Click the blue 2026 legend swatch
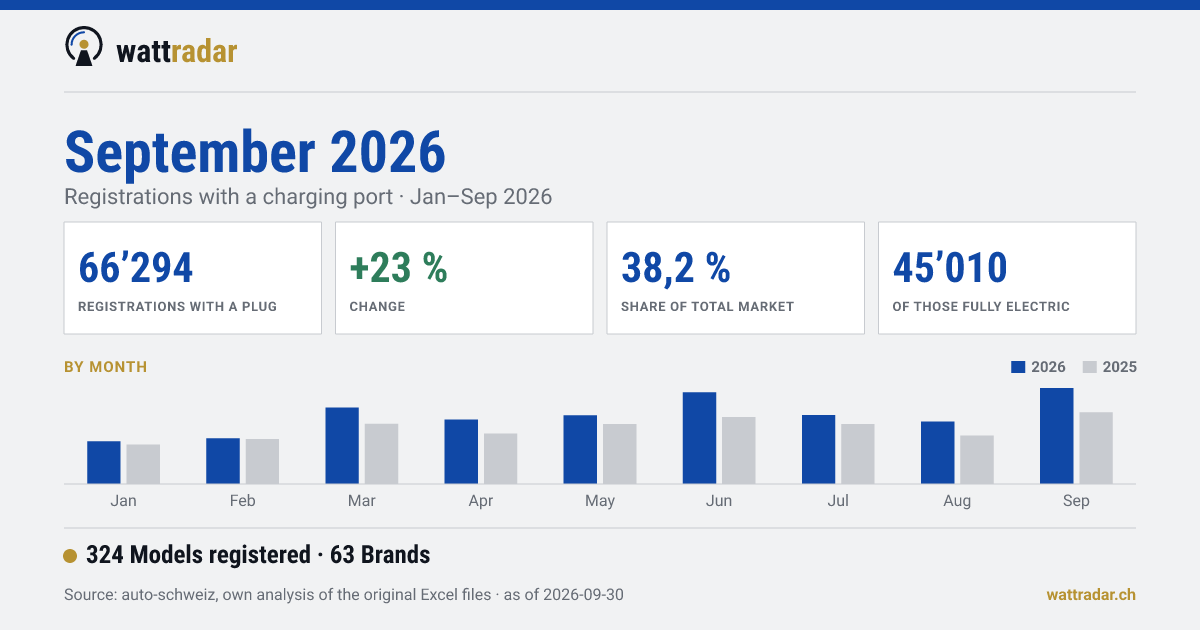The width and height of the screenshot is (1200, 630). pyautogui.click(x=1018, y=367)
